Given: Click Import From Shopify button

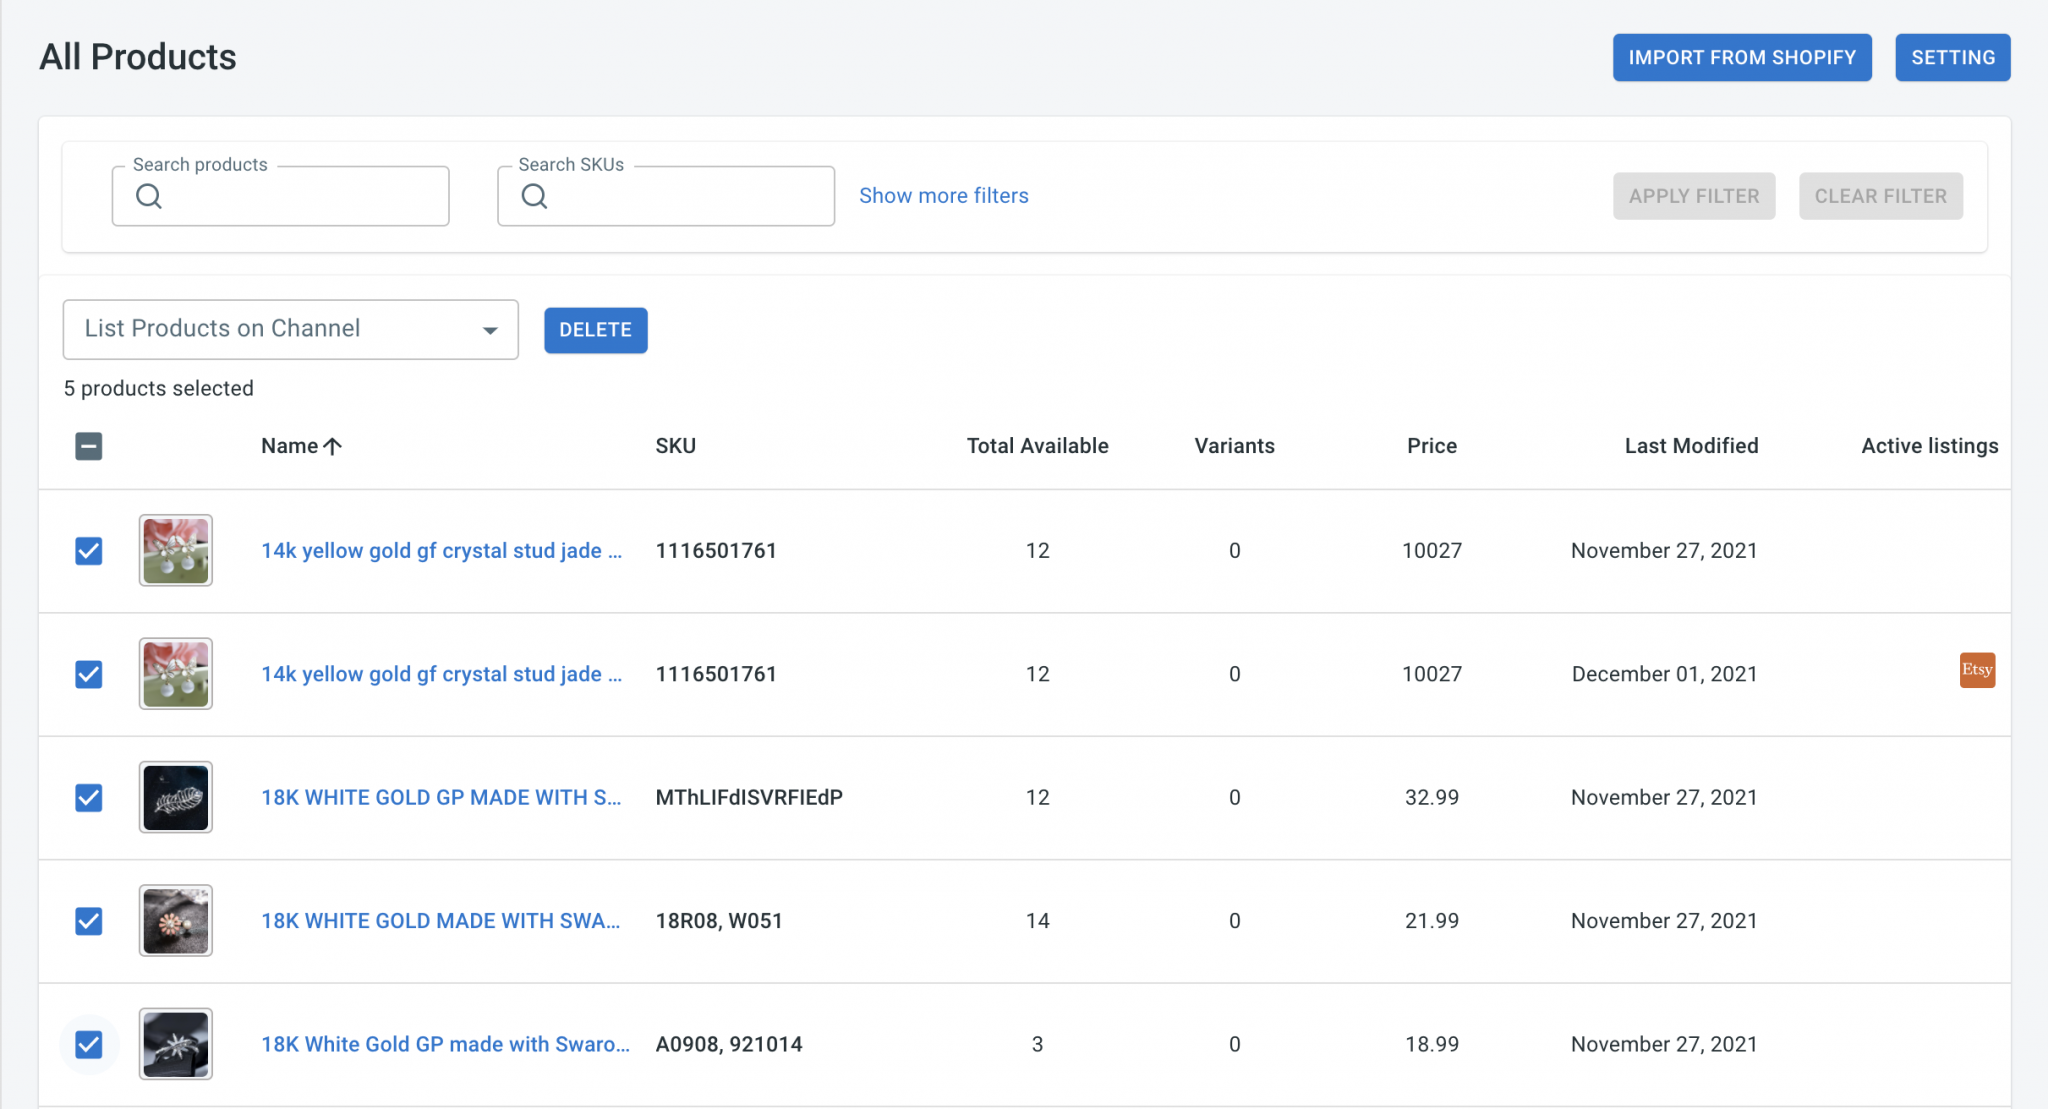Looking at the screenshot, I should (1741, 58).
